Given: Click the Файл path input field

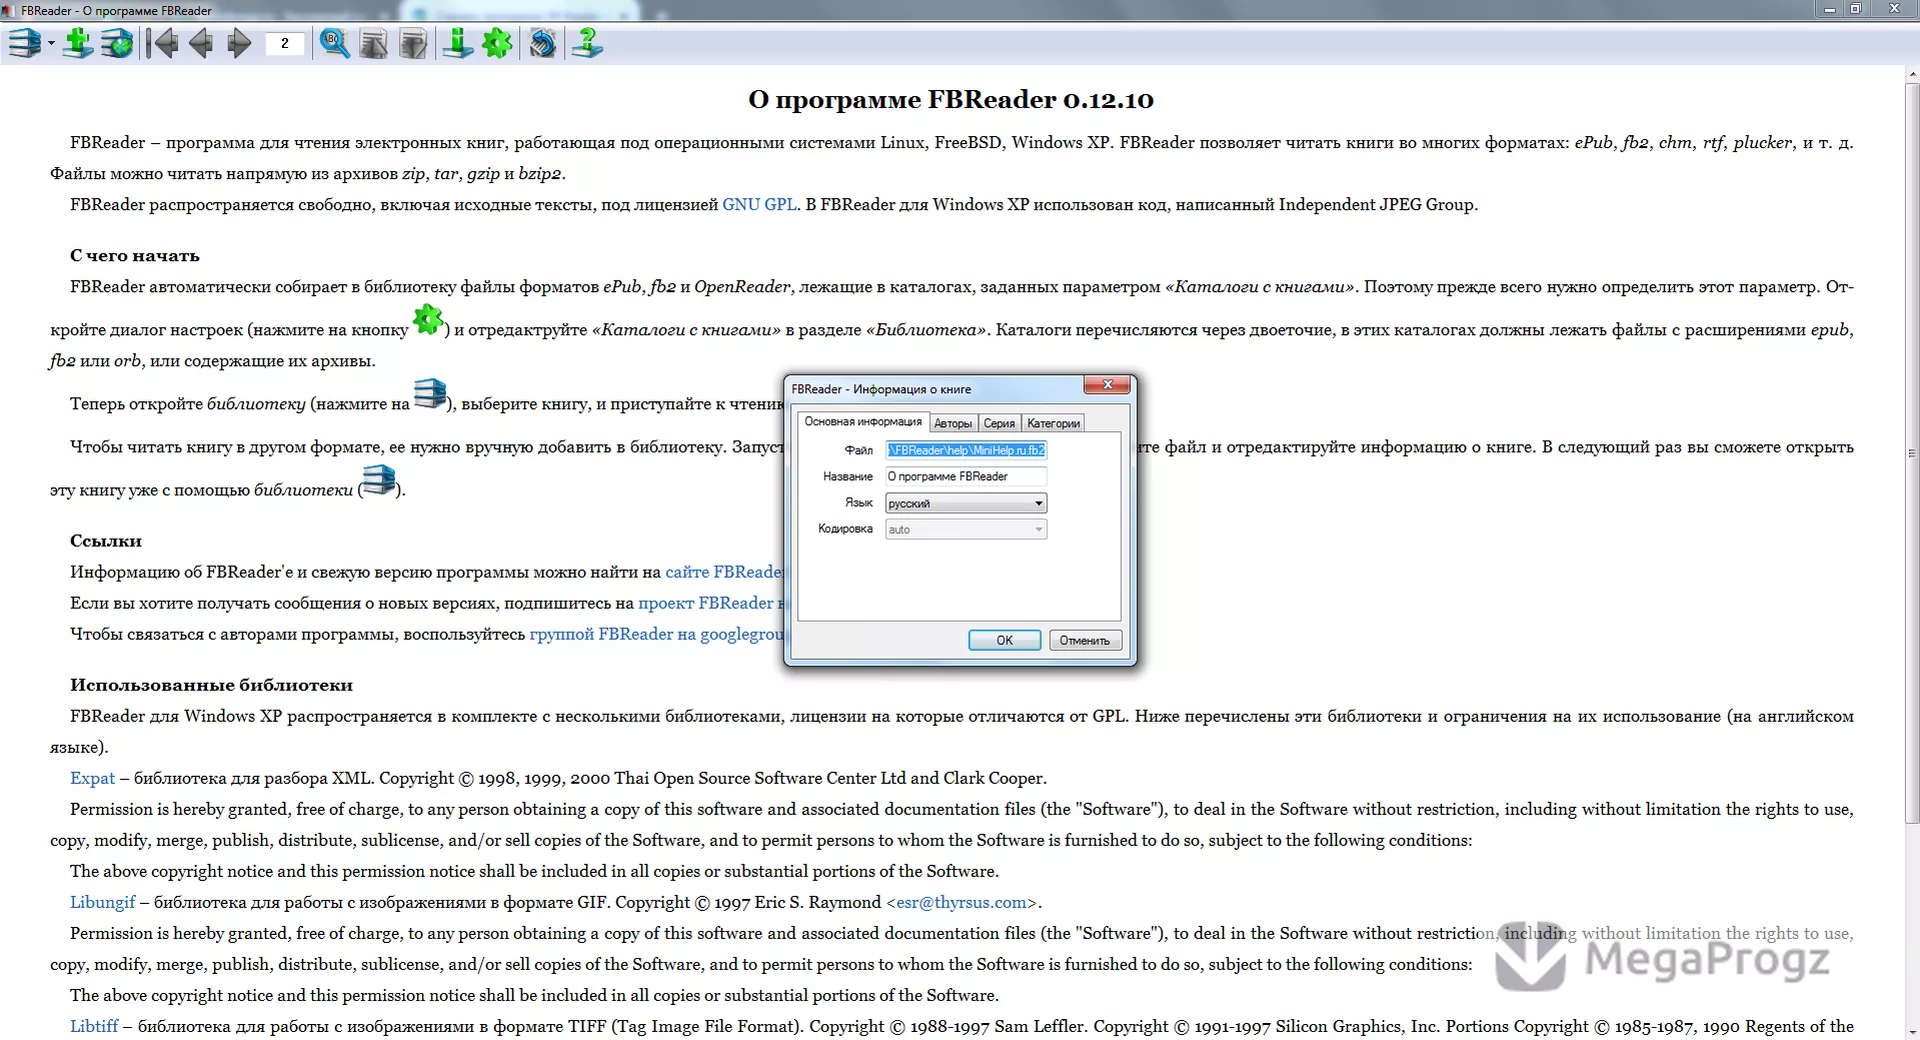Looking at the screenshot, I should [966, 450].
